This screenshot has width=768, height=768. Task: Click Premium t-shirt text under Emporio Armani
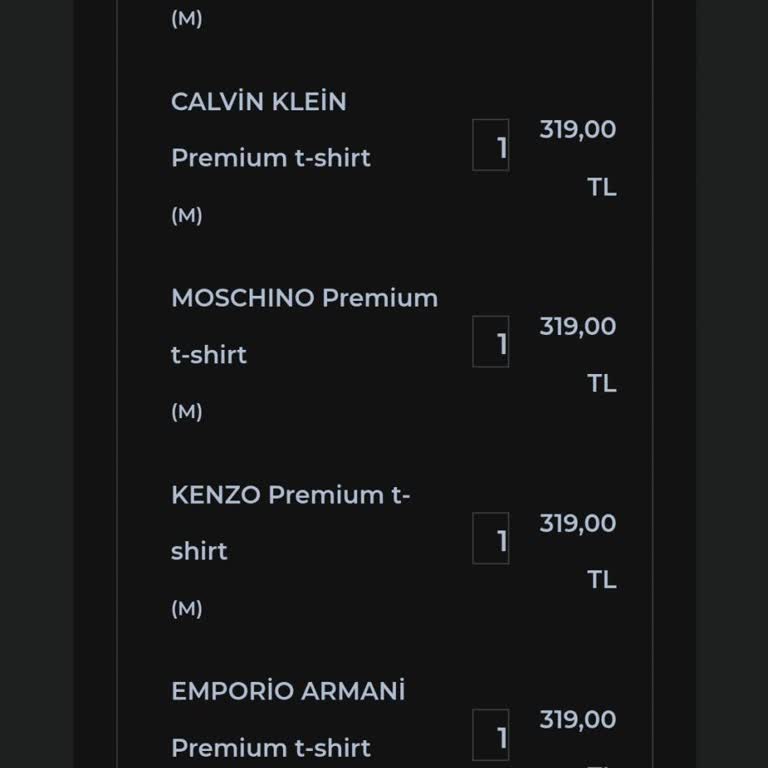[271, 748]
